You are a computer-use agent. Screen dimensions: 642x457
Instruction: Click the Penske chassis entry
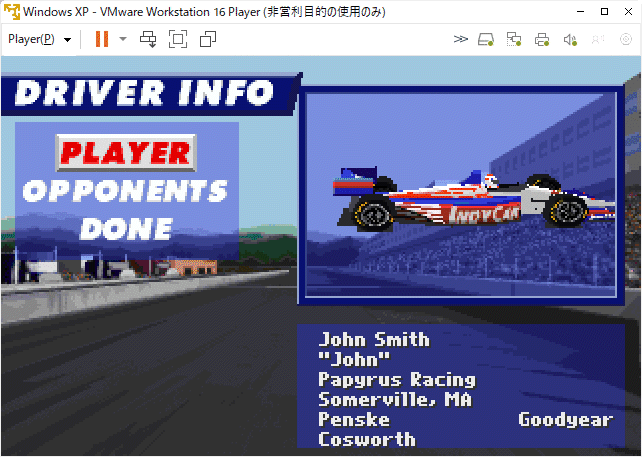point(354,419)
